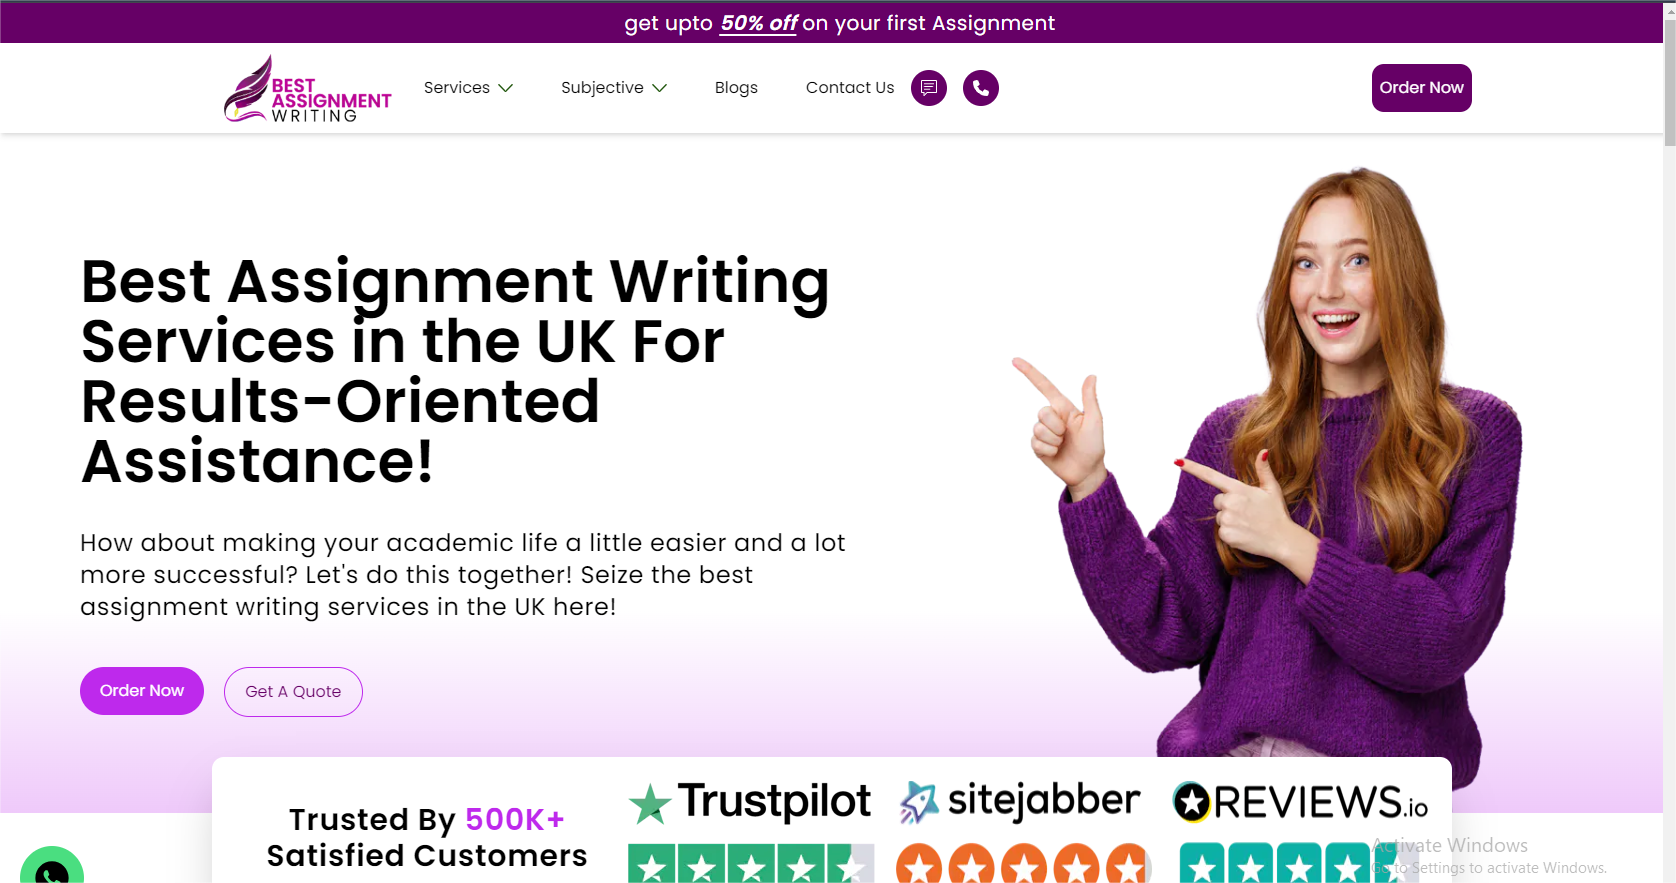Open the green WhatsApp floating icon

click(52, 866)
